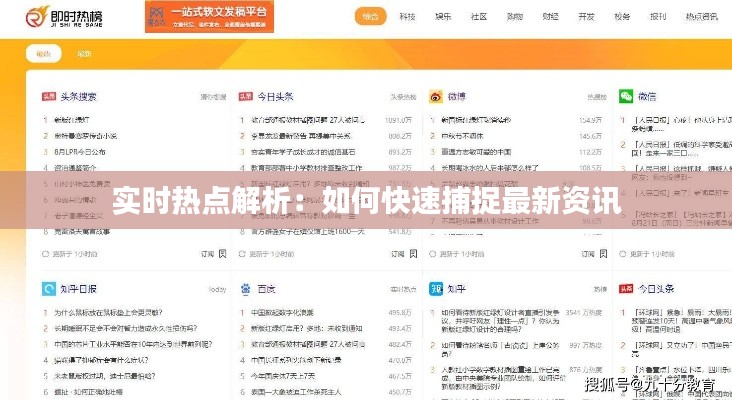Viewport: 732px width, 400px height.
Task: Refresh the 微信 card list
Action: pyautogui.click(x=622, y=254)
